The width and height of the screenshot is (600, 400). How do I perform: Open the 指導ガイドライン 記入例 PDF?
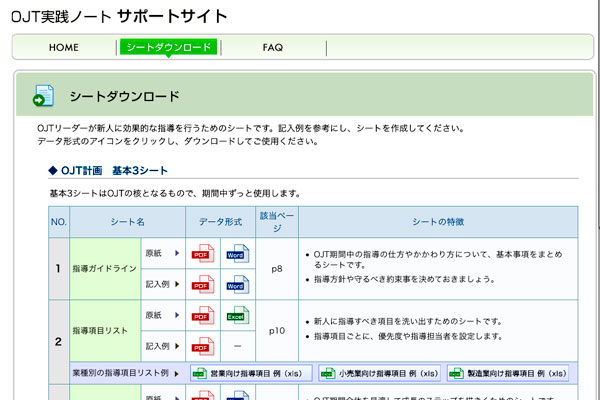tap(203, 284)
